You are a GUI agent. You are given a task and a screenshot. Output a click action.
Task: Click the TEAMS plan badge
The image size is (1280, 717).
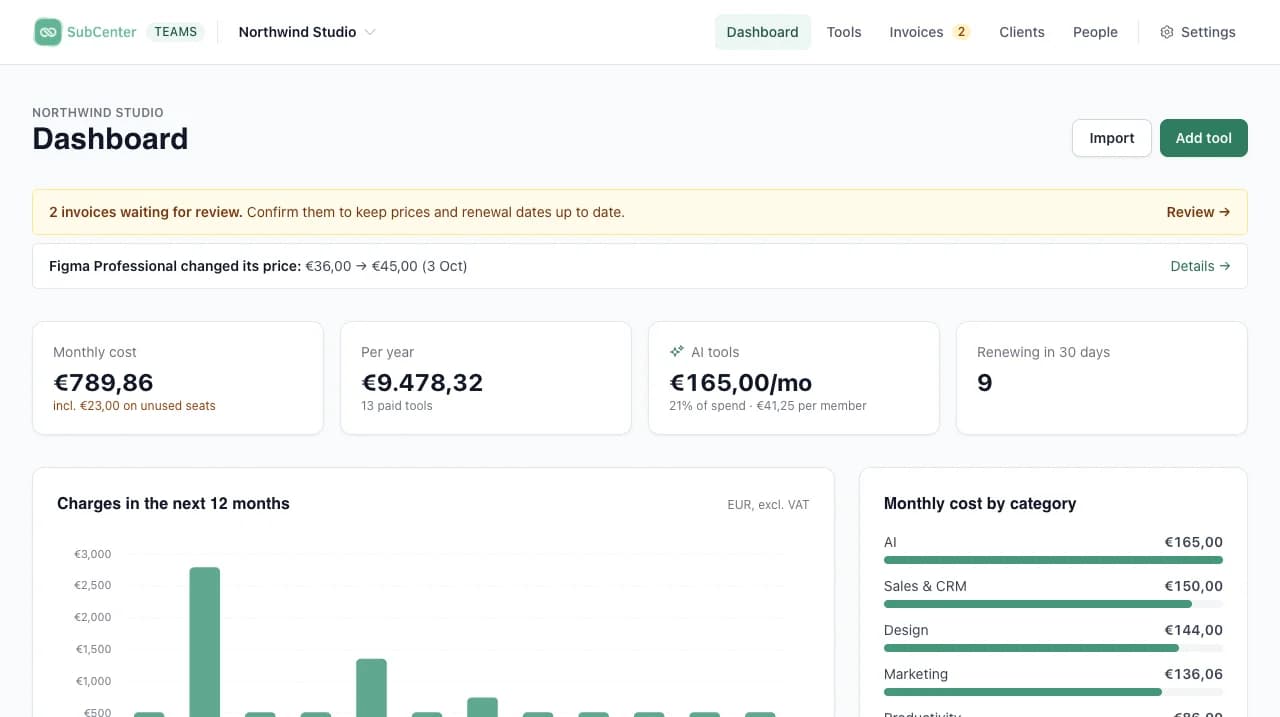click(176, 32)
